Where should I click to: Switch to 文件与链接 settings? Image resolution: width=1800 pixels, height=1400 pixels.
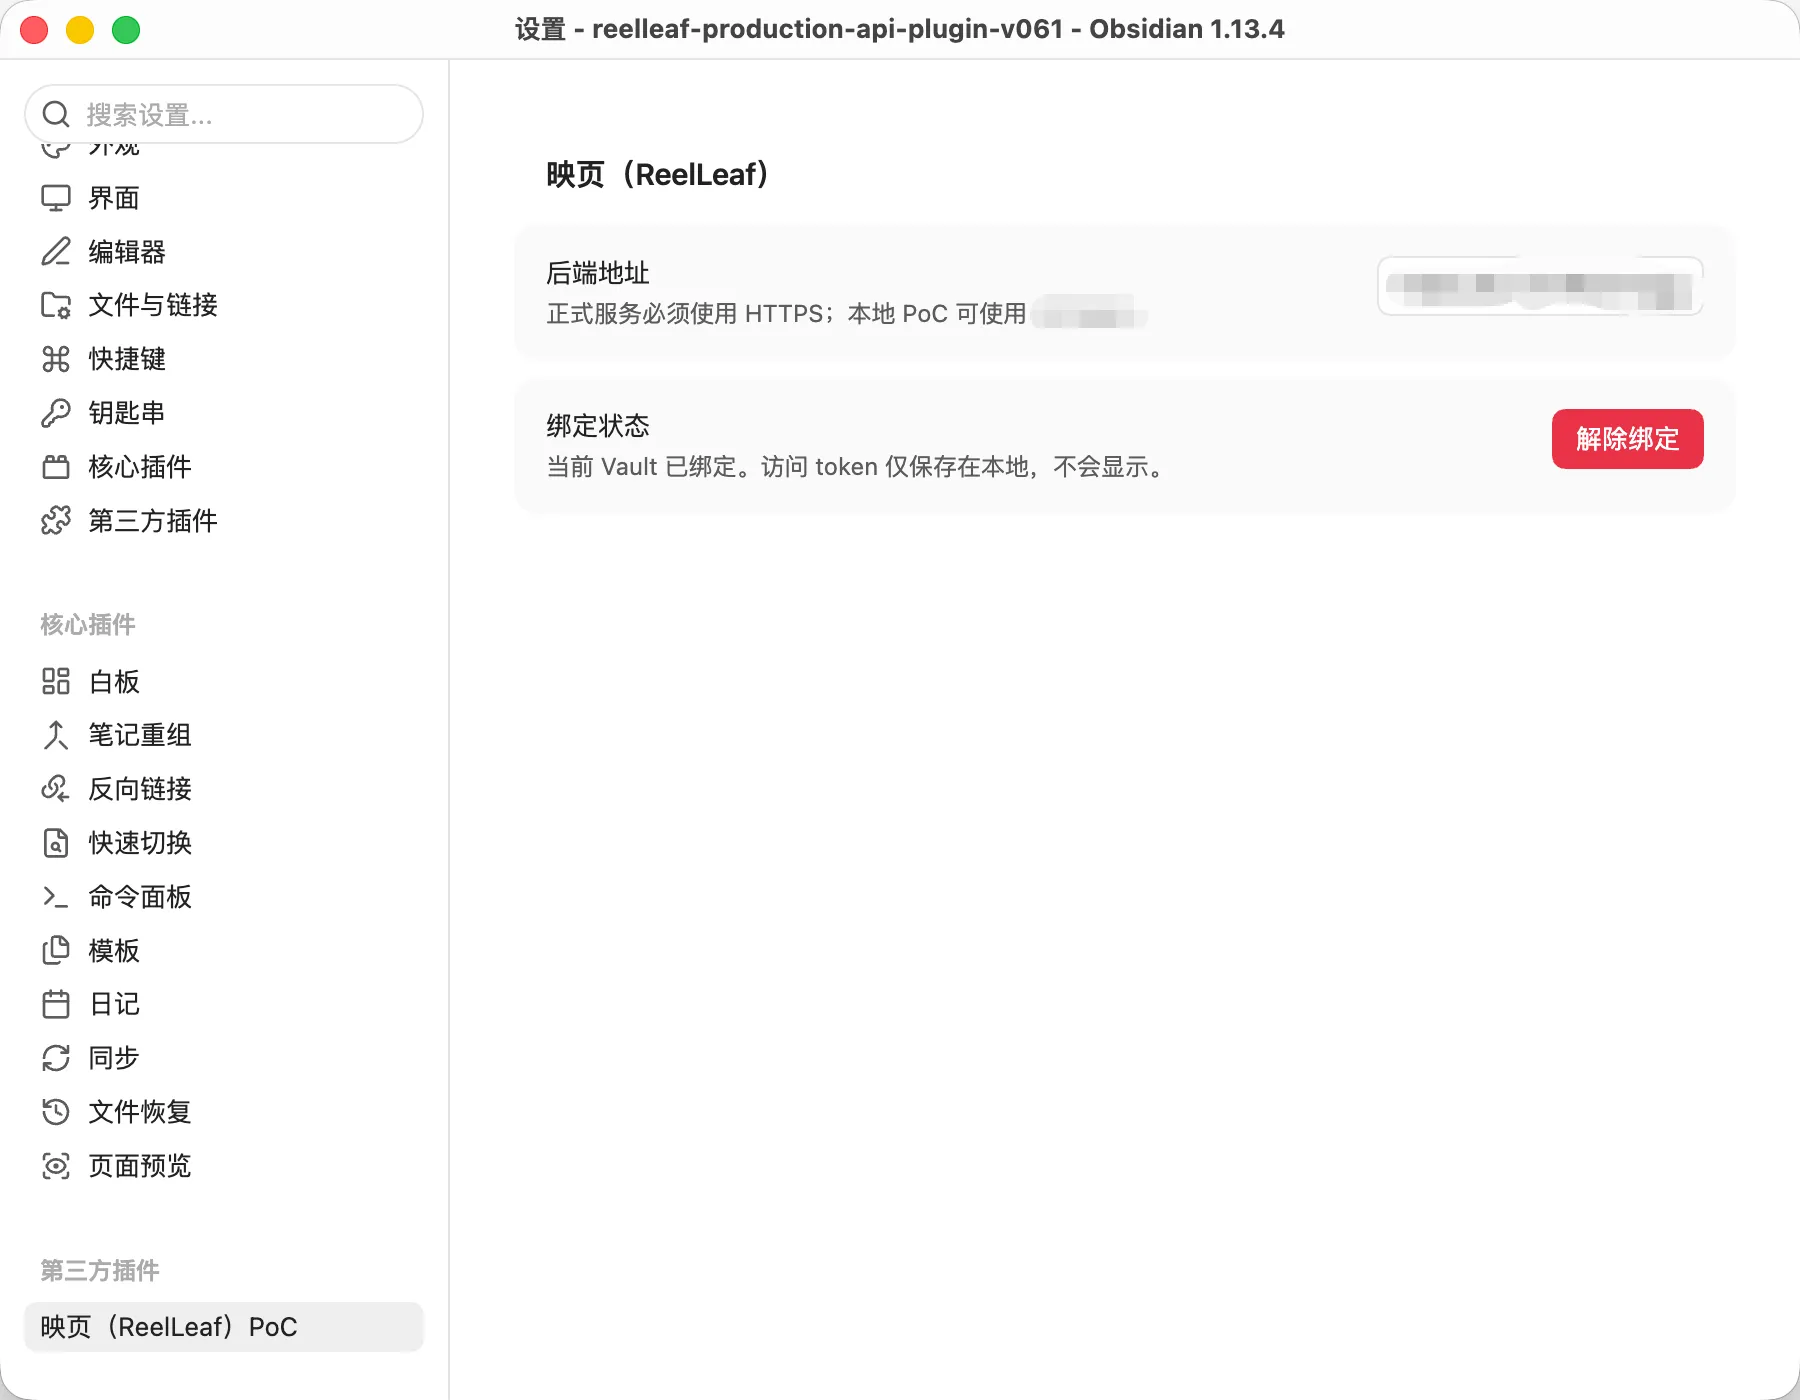224,305
